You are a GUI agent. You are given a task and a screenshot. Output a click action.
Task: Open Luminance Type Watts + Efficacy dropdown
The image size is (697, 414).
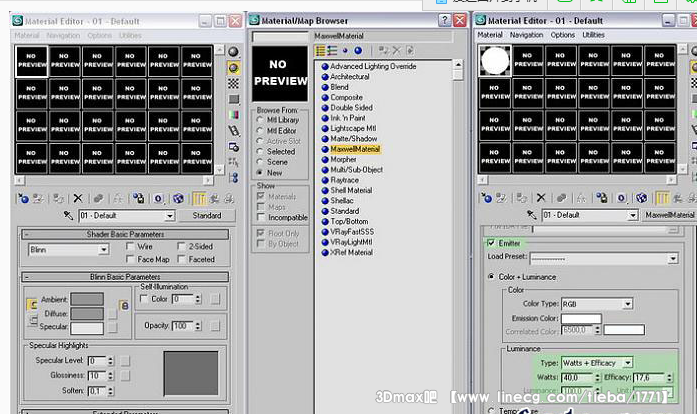[628, 363]
